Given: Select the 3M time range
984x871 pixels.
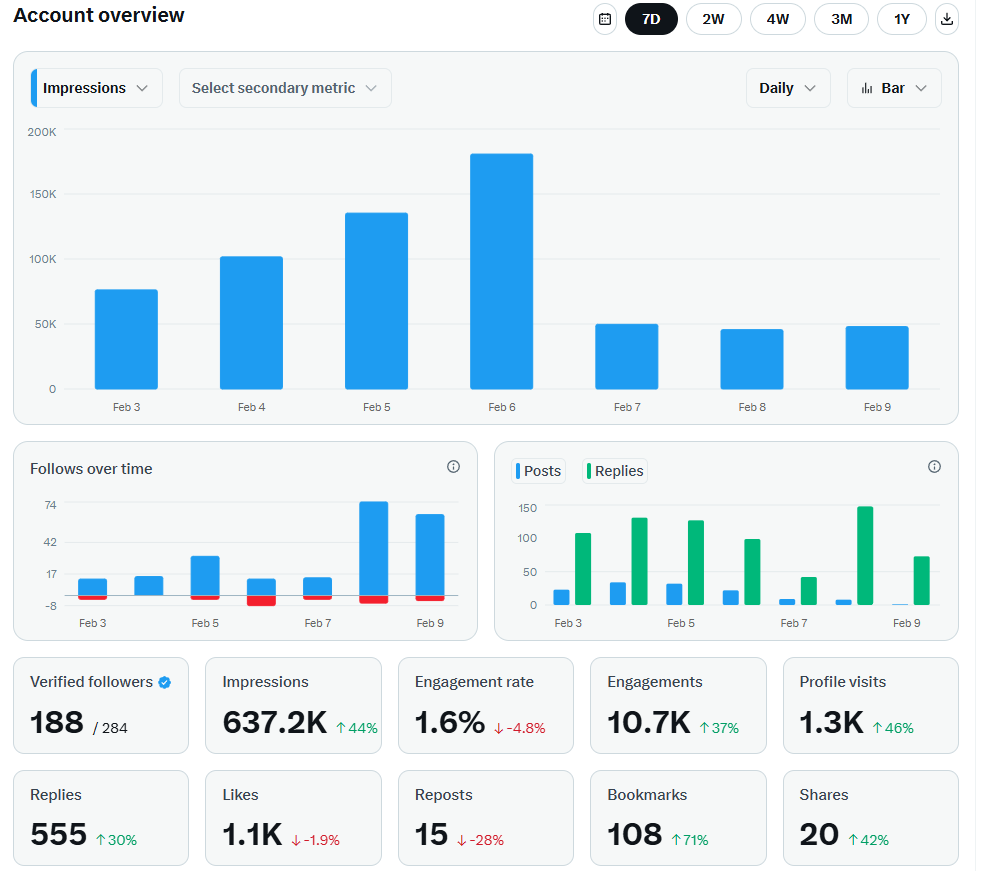Looking at the screenshot, I should coord(841,19).
